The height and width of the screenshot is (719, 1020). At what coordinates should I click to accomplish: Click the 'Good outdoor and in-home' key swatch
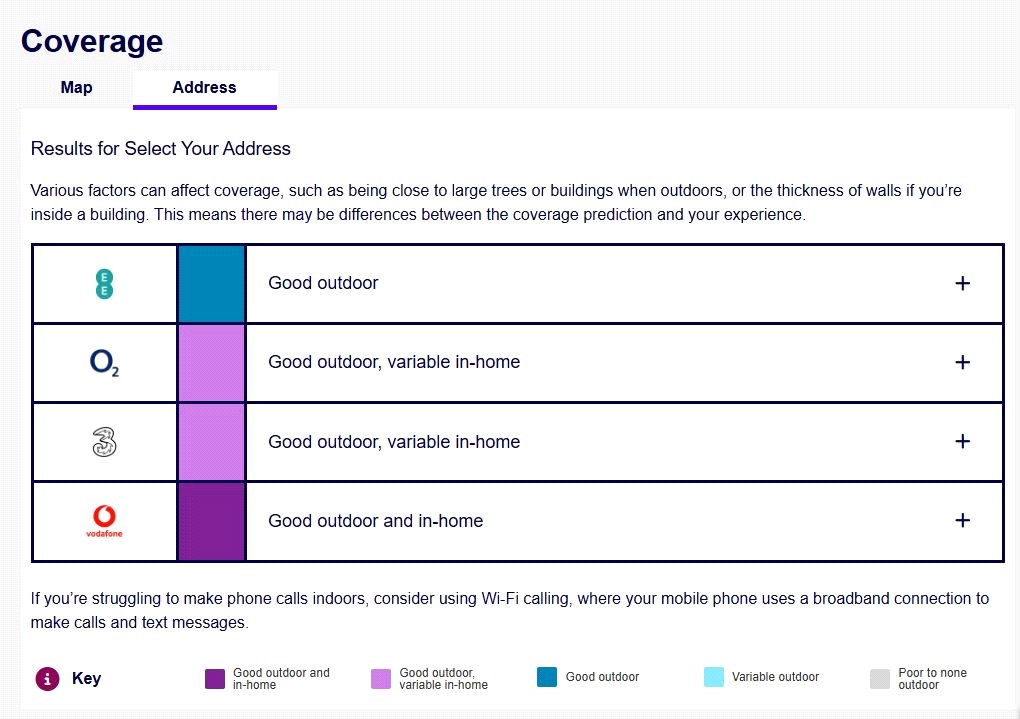(x=214, y=679)
